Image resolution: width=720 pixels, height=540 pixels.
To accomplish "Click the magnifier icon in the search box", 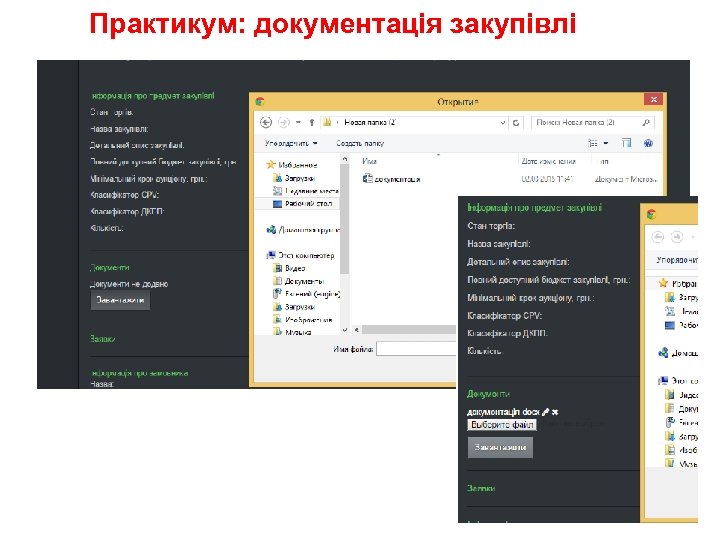I will [x=646, y=123].
